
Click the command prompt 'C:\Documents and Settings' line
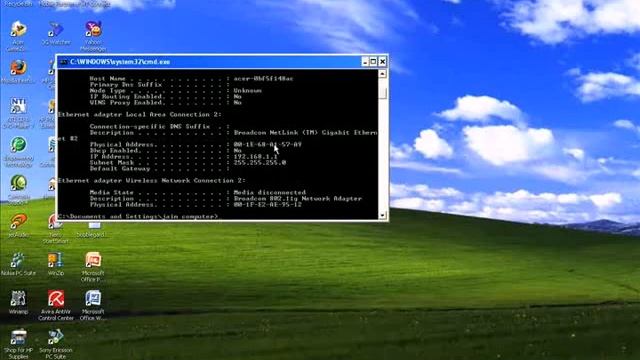[138, 216]
